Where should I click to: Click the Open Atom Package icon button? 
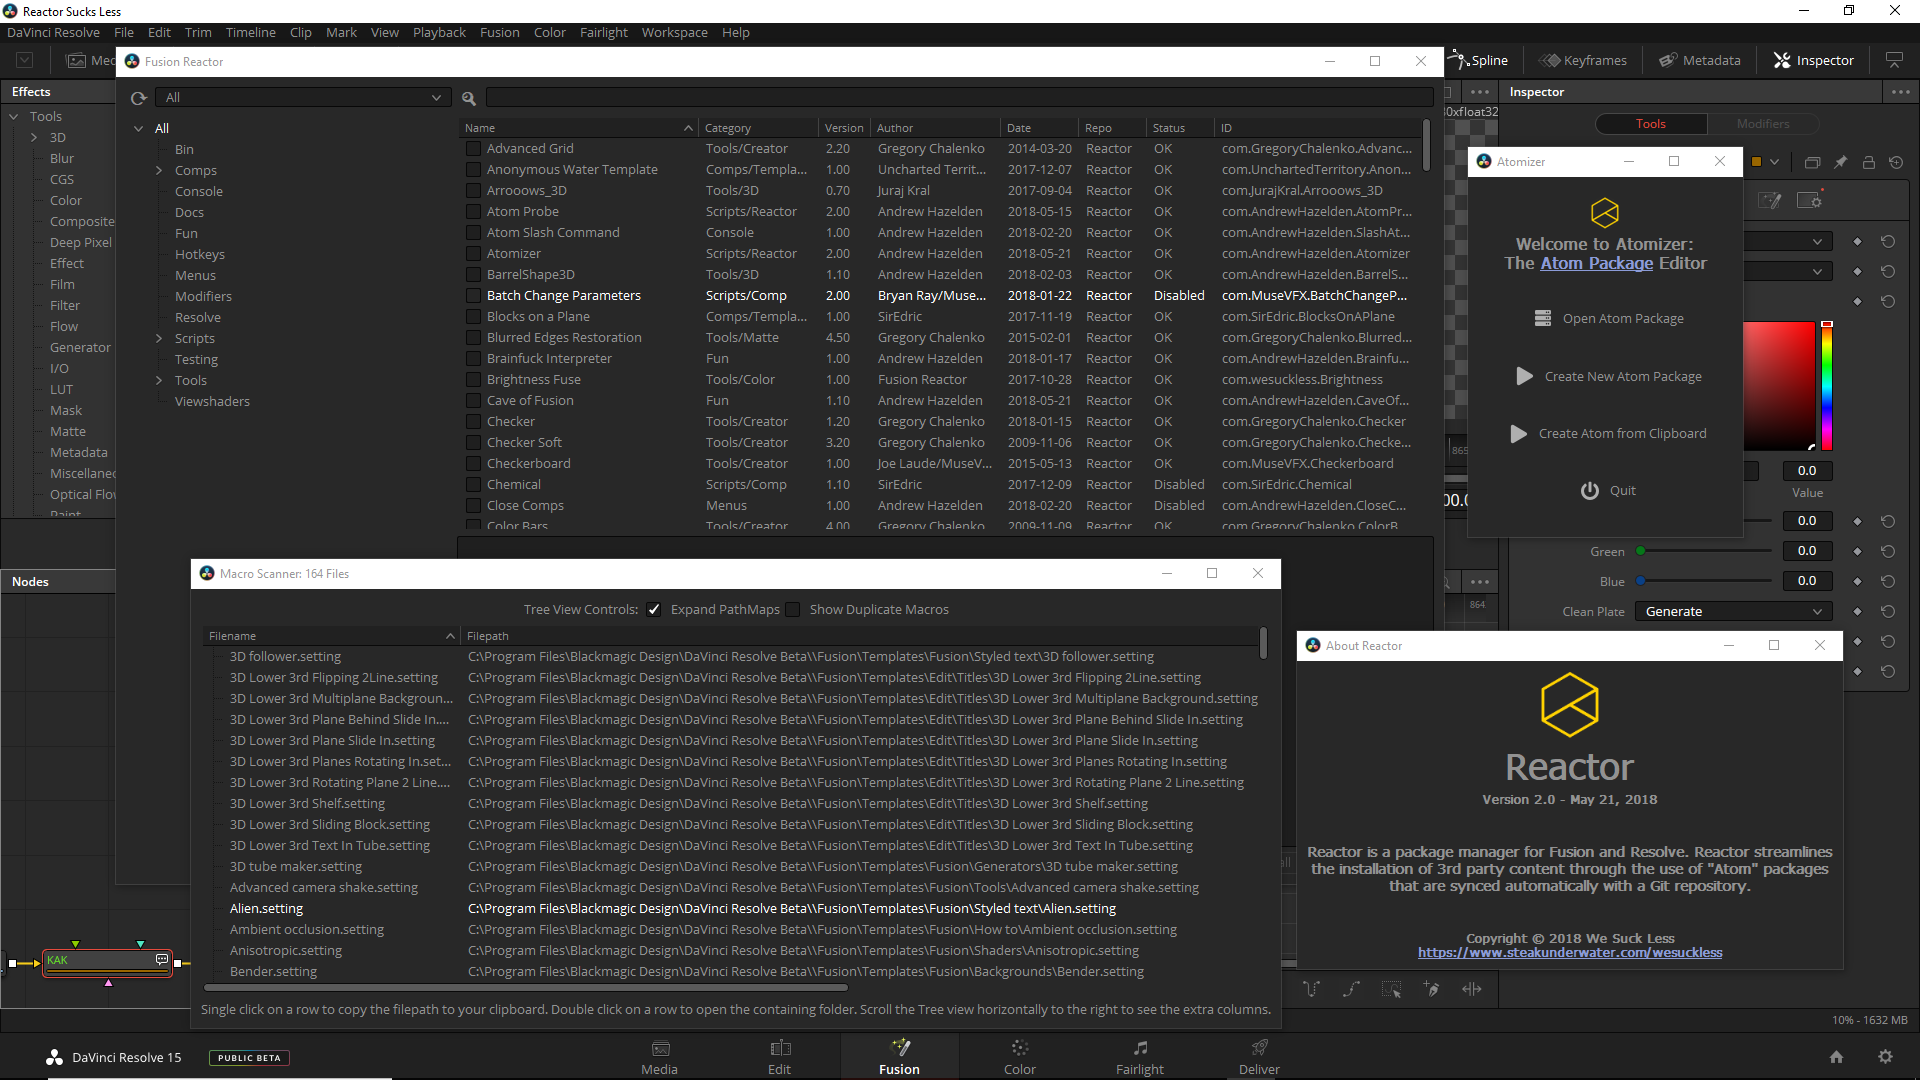coord(1542,318)
